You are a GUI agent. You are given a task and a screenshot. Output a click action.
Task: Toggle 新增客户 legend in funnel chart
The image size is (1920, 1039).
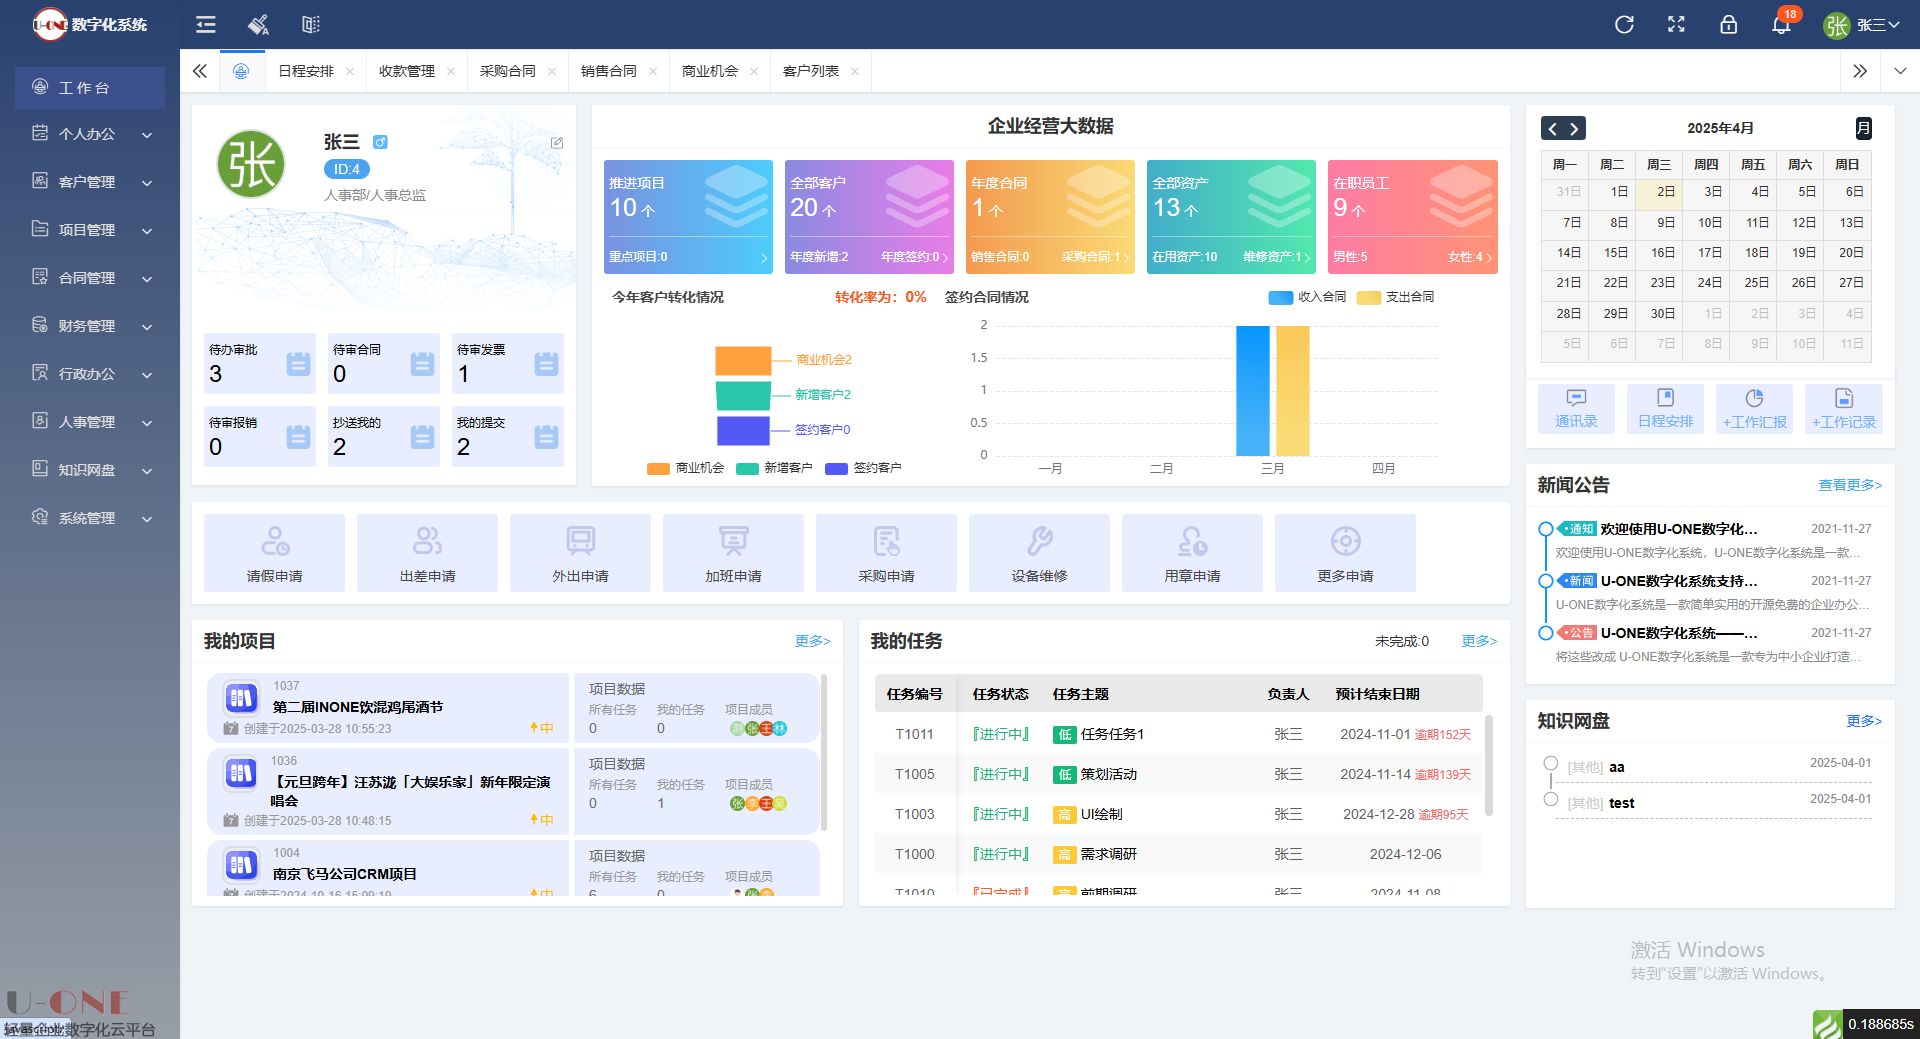click(774, 468)
